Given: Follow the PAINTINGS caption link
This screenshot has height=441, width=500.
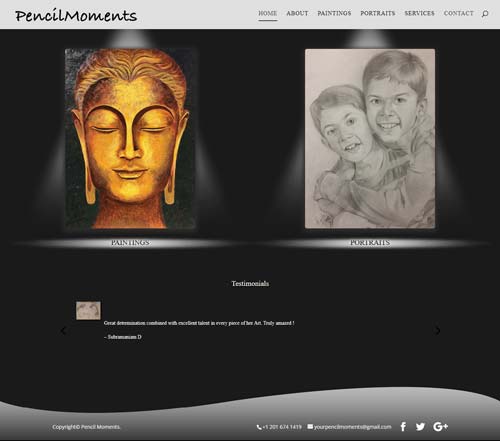Looking at the screenshot, I should tap(130, 243).
